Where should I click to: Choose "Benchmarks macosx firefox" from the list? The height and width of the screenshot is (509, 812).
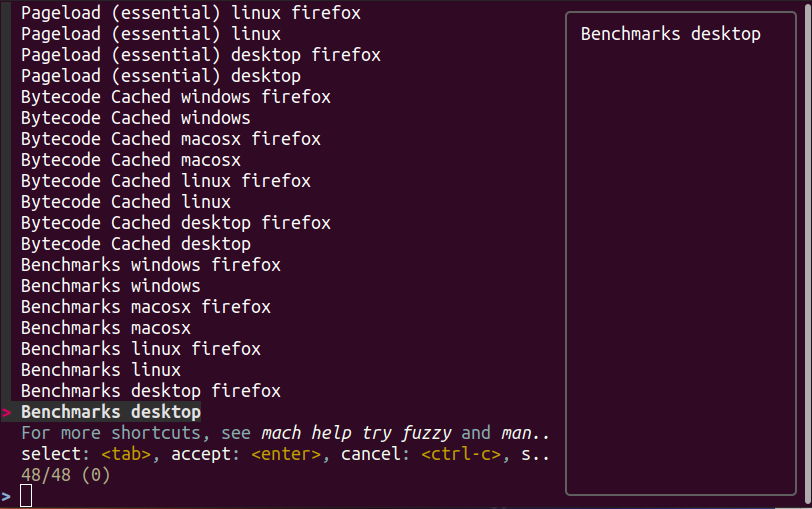[145, 307]
